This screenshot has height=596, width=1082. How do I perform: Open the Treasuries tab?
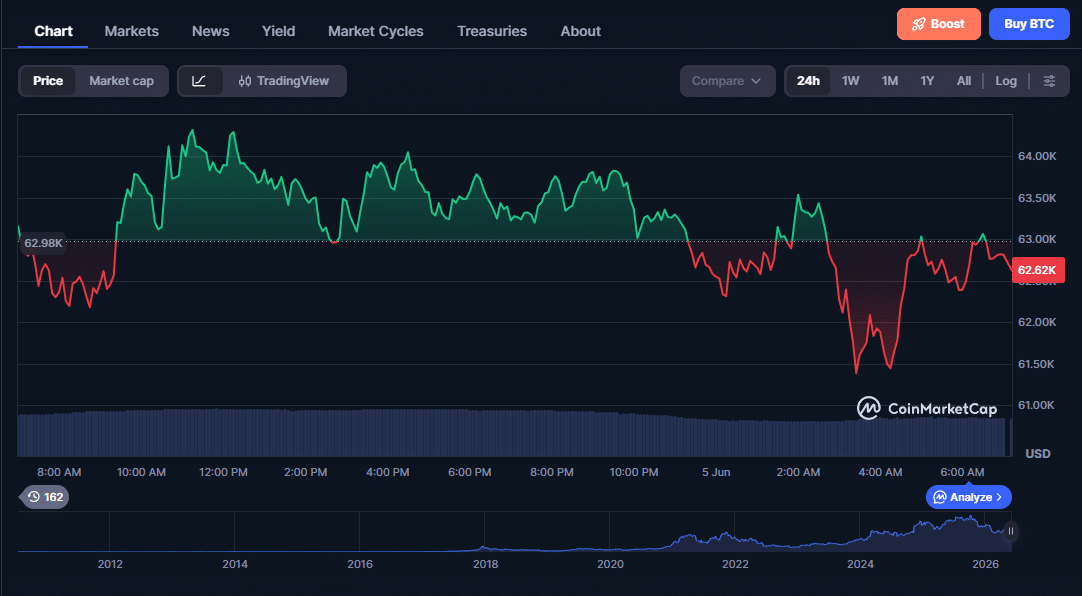pyautogui.click(x=492, y=31)
